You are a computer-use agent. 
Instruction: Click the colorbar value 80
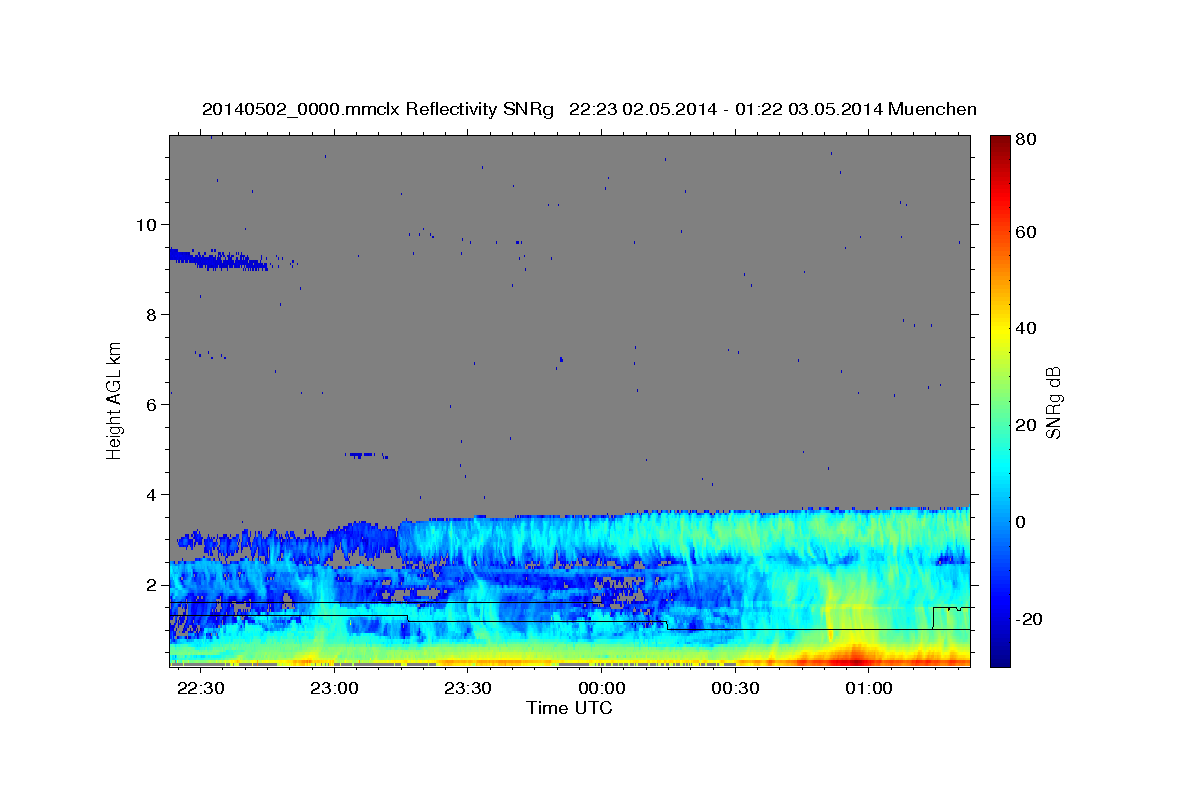pos(1025,140)
